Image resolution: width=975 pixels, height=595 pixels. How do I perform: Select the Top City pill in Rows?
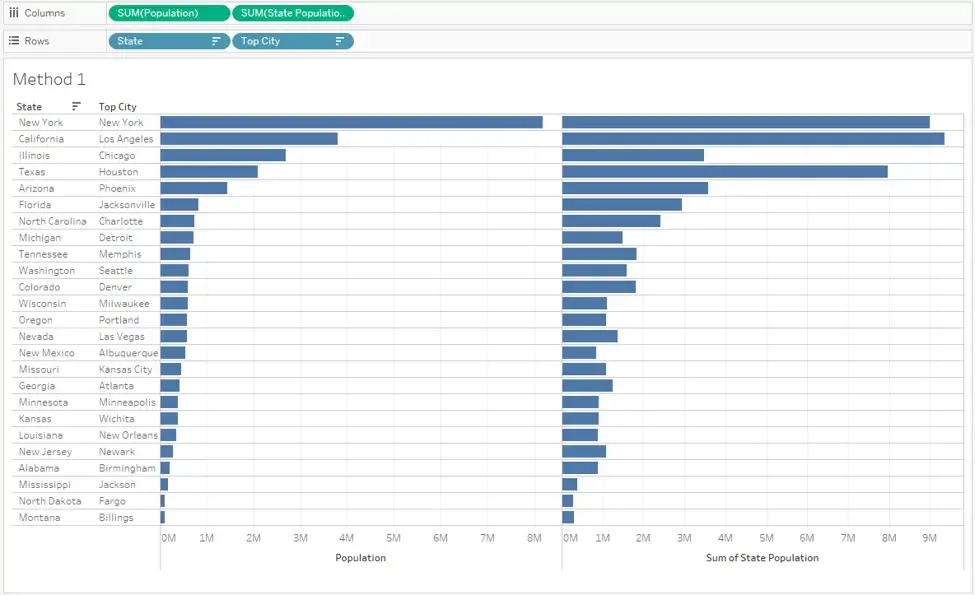(293, 41)
